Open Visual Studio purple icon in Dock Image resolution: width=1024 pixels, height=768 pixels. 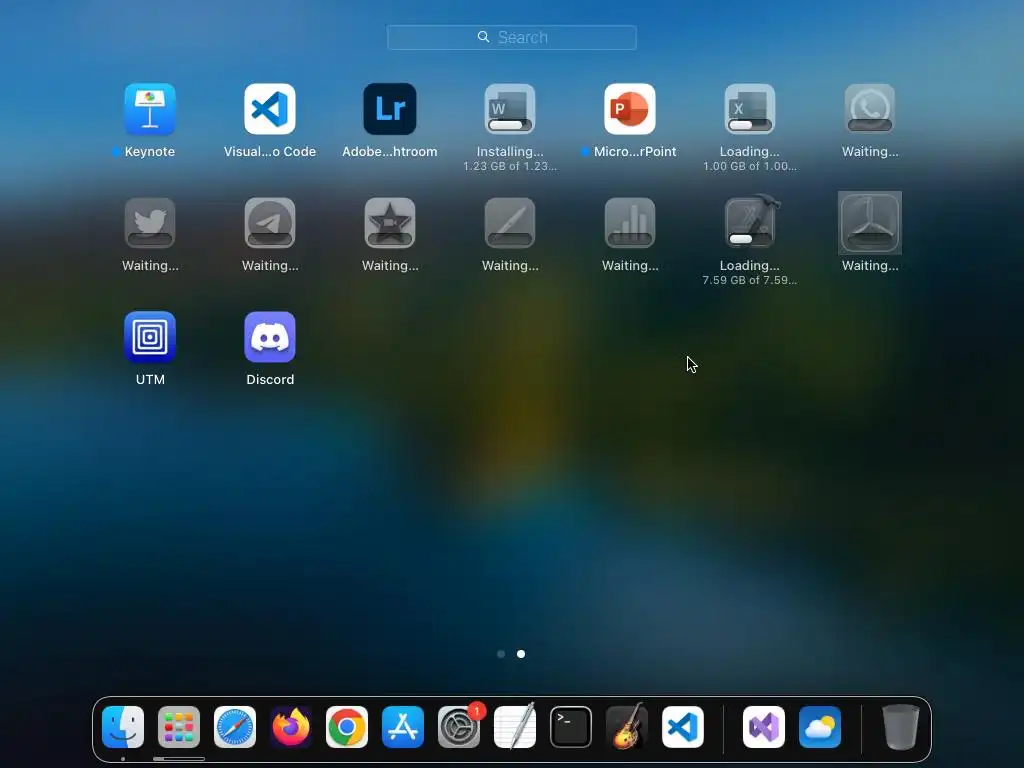pos(764,727)
